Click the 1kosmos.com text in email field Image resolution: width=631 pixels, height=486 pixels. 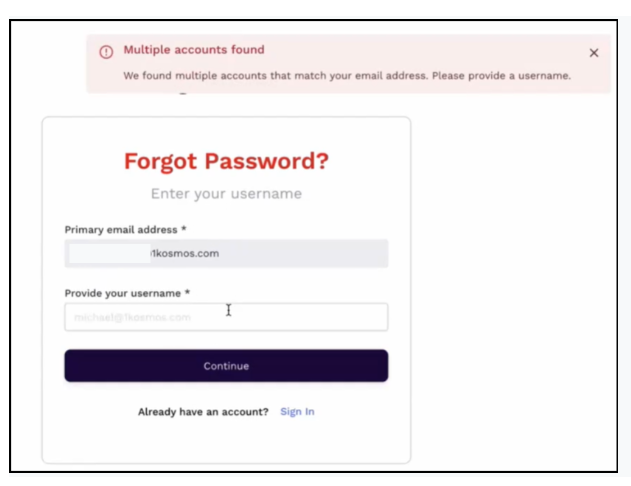tap(185, 254)
